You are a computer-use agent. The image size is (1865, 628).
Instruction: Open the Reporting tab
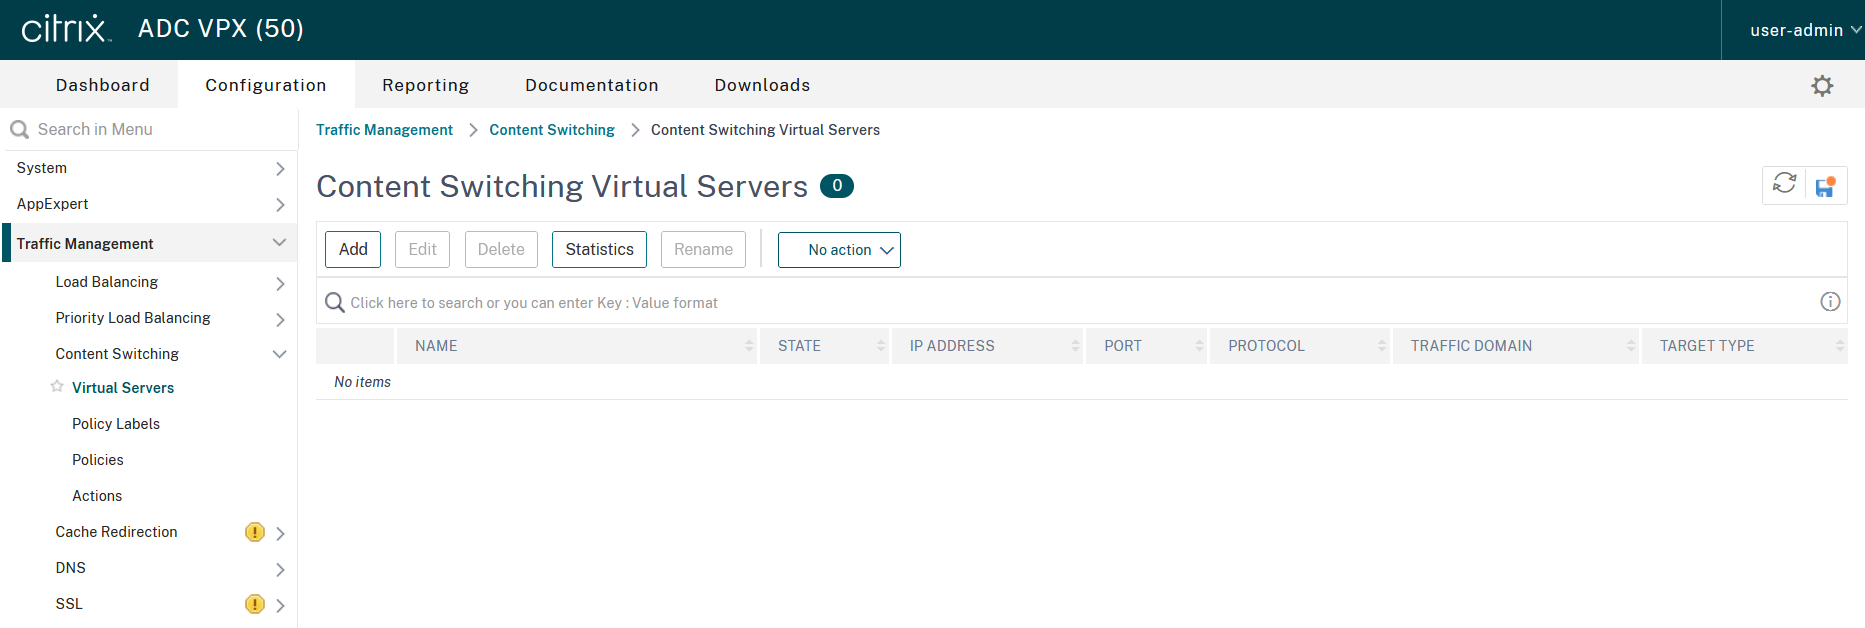(x=425, y=85)
